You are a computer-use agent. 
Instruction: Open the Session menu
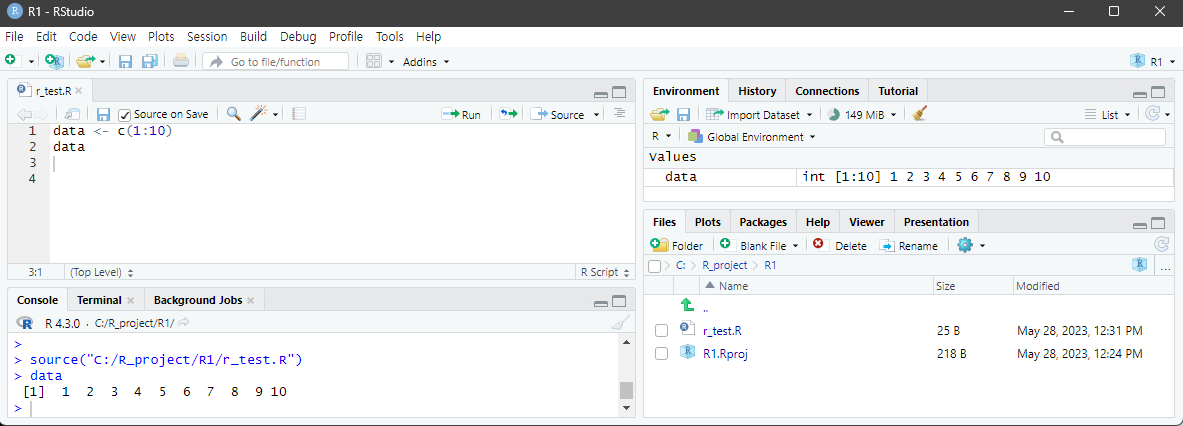coord(207,36)
